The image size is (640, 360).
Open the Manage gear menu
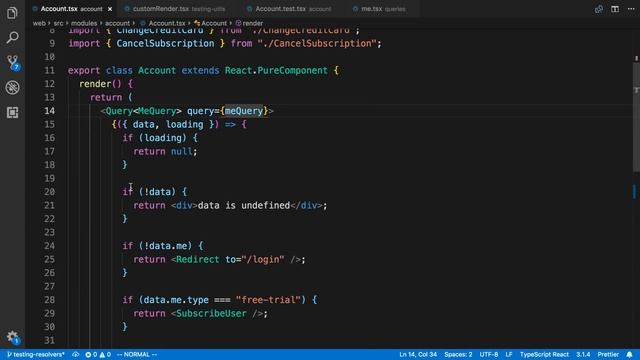coord(12,337)
